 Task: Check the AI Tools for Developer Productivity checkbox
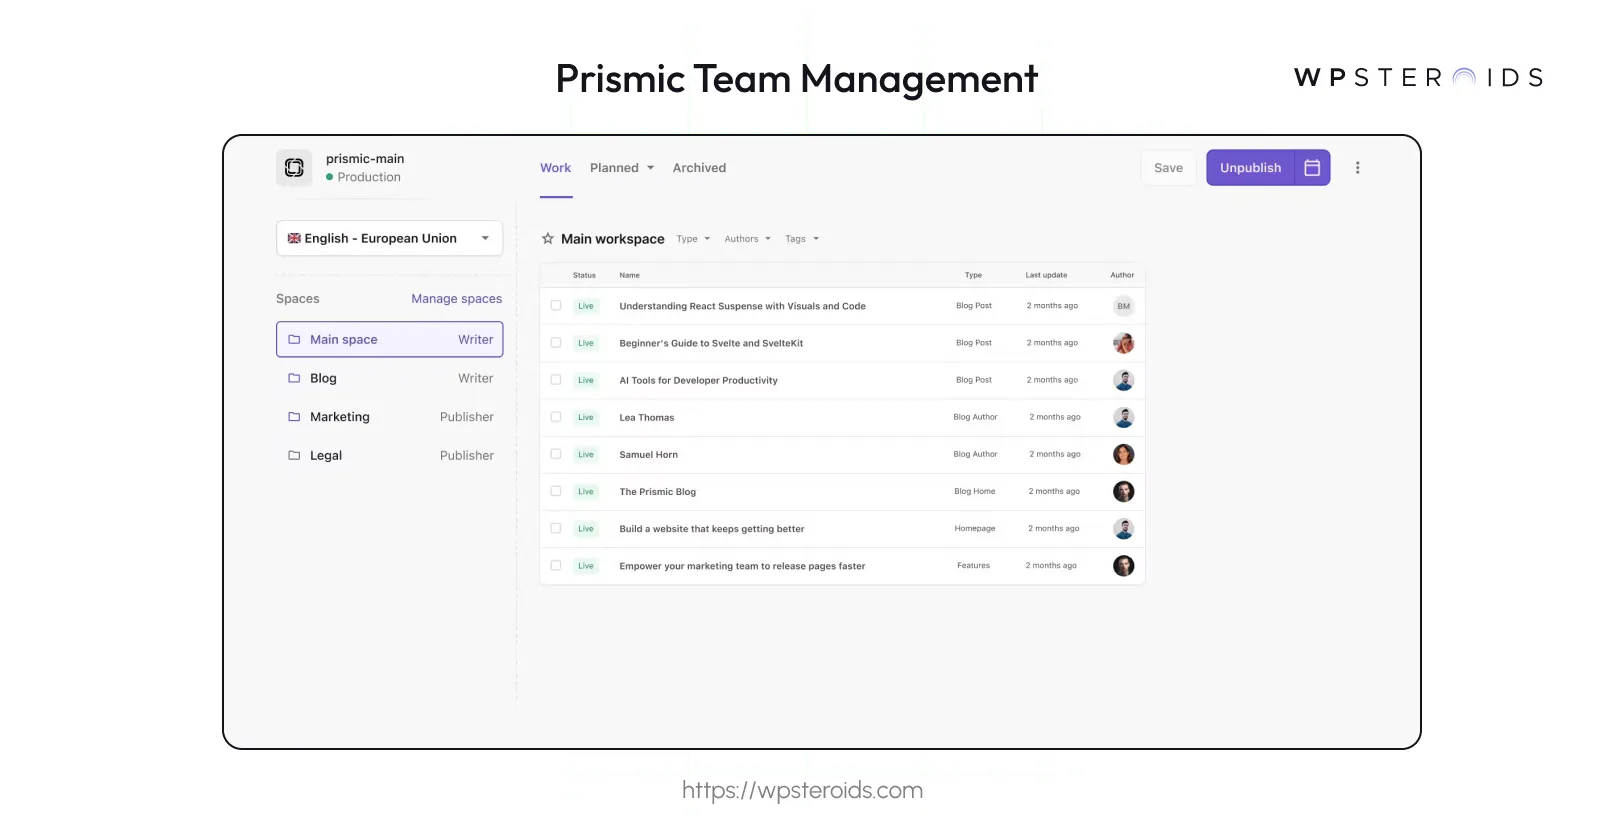[556, 380]
